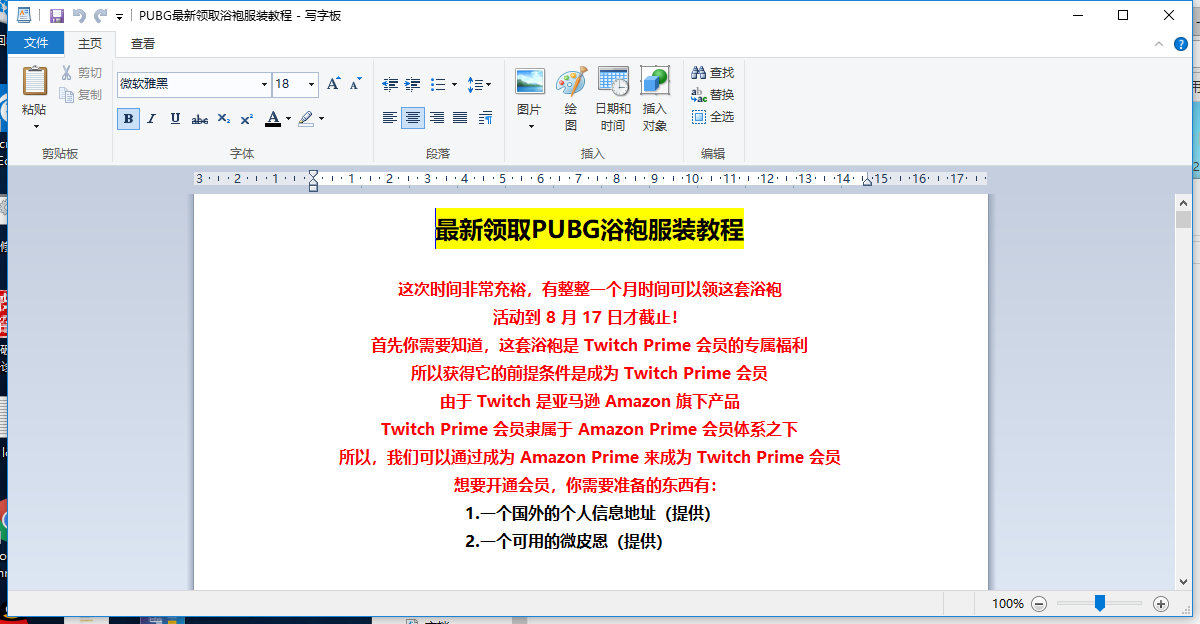Image resolution: width=1200 pixels, height=624 pixels.
Task: Save the document from the quick access toolbar
Action: 56,15
